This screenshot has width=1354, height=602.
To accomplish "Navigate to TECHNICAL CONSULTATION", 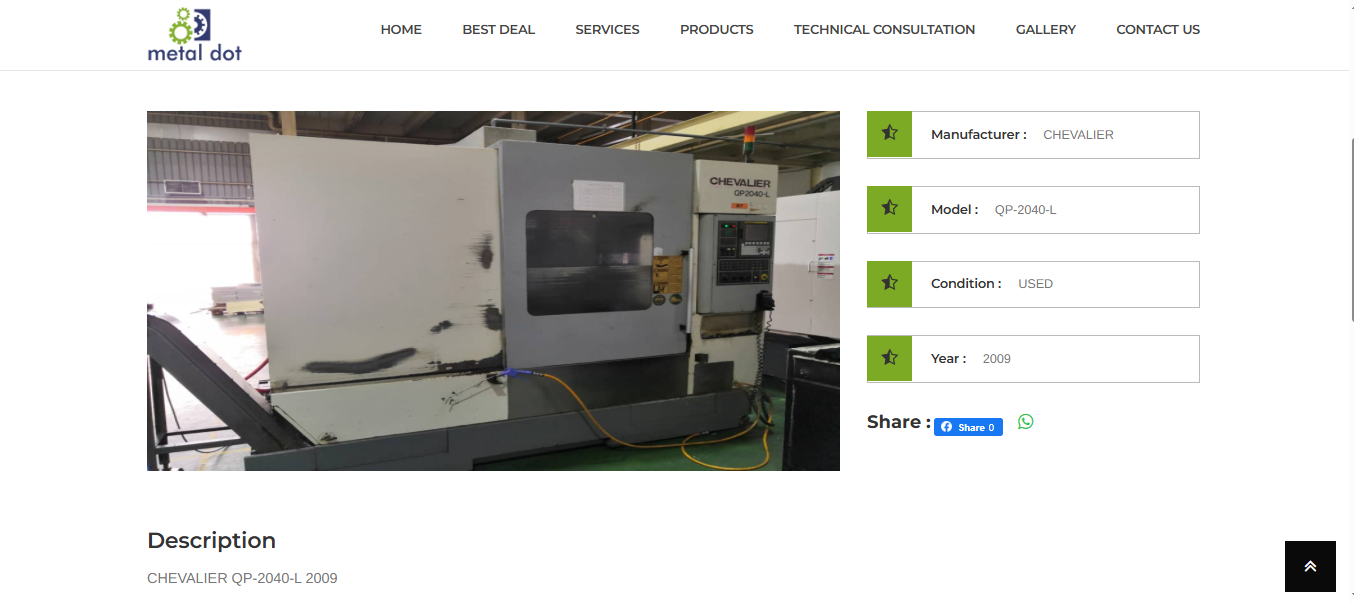I will [x=884, y=29].
